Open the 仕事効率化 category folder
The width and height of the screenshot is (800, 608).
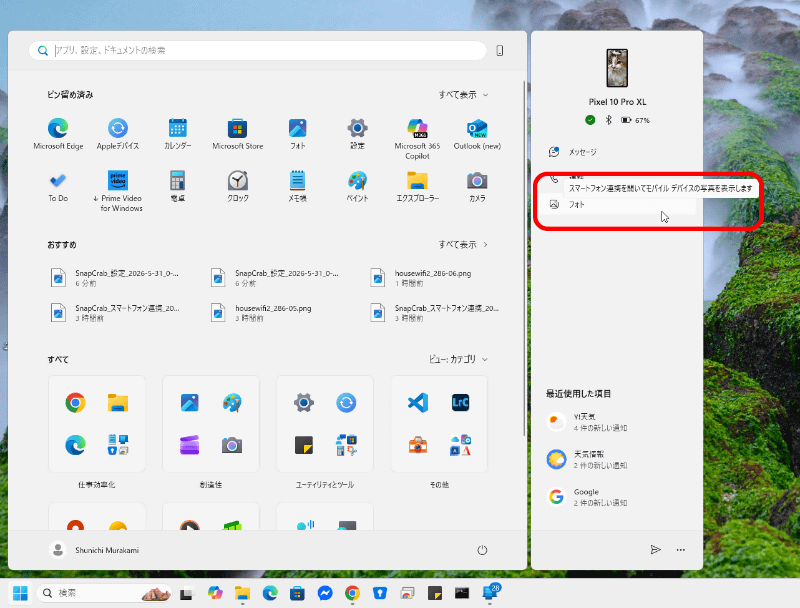[97, 424]
